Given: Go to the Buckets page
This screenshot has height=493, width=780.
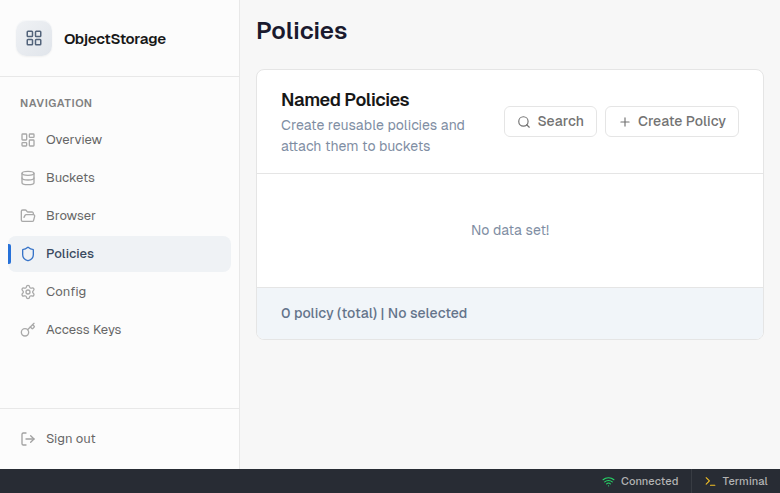Looking at the screenshot, I should (x=70, y=178).
